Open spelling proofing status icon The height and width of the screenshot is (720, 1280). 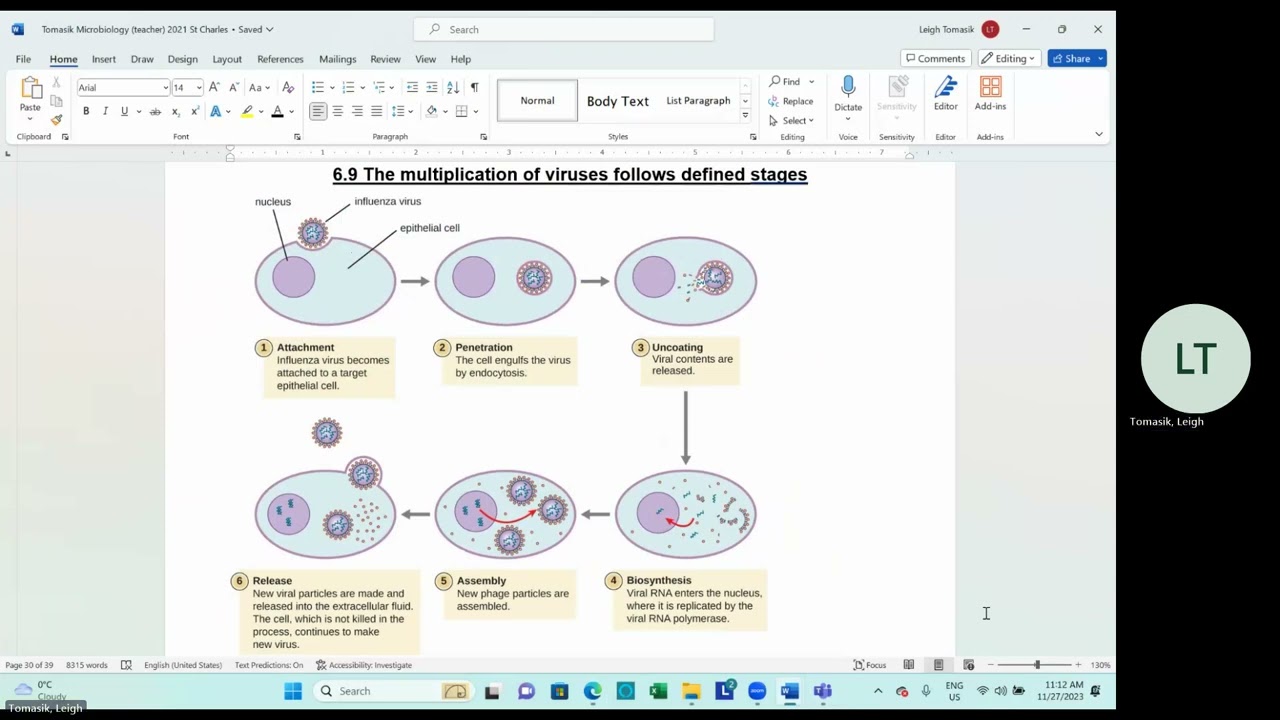point(126,665)
